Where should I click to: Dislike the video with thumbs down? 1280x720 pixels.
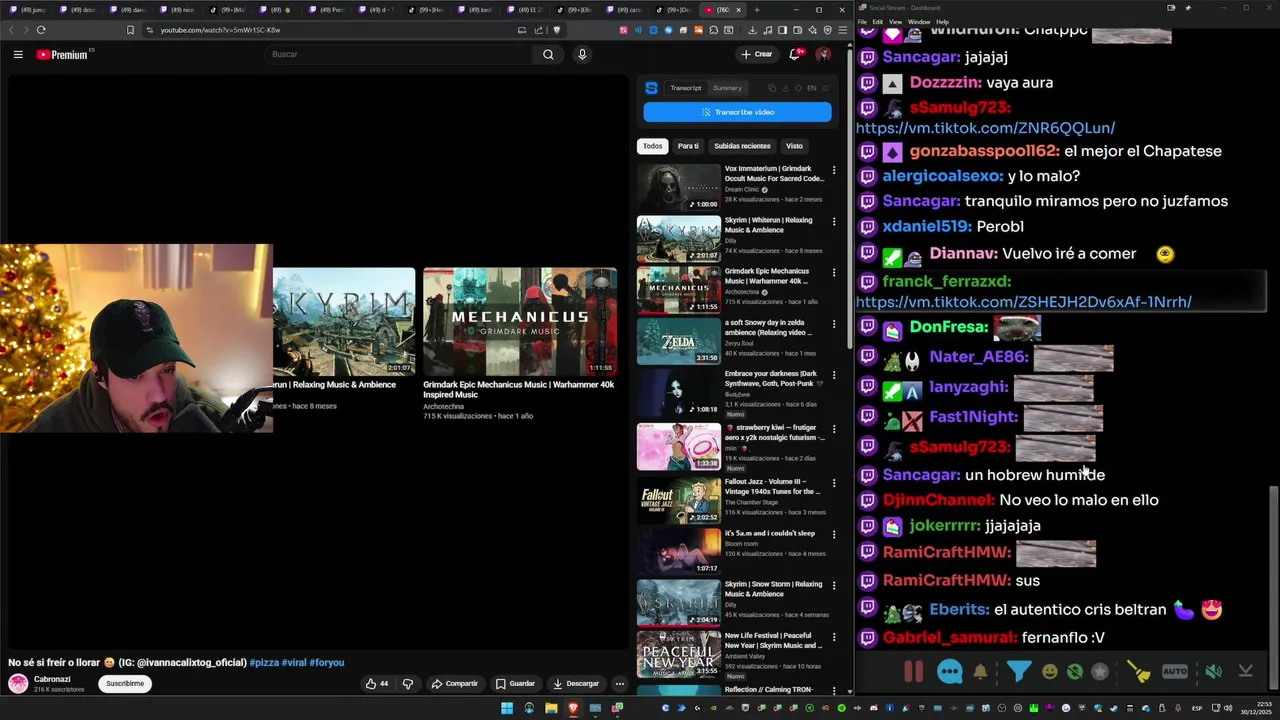408,684
